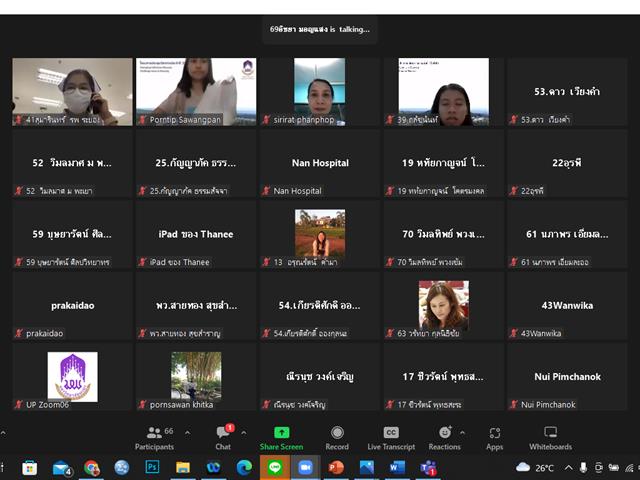The height and width of the screenshot is (480, 640).
Task: Click muted mic icon on sirirat phanphop
Action: [x=266, y=120]
